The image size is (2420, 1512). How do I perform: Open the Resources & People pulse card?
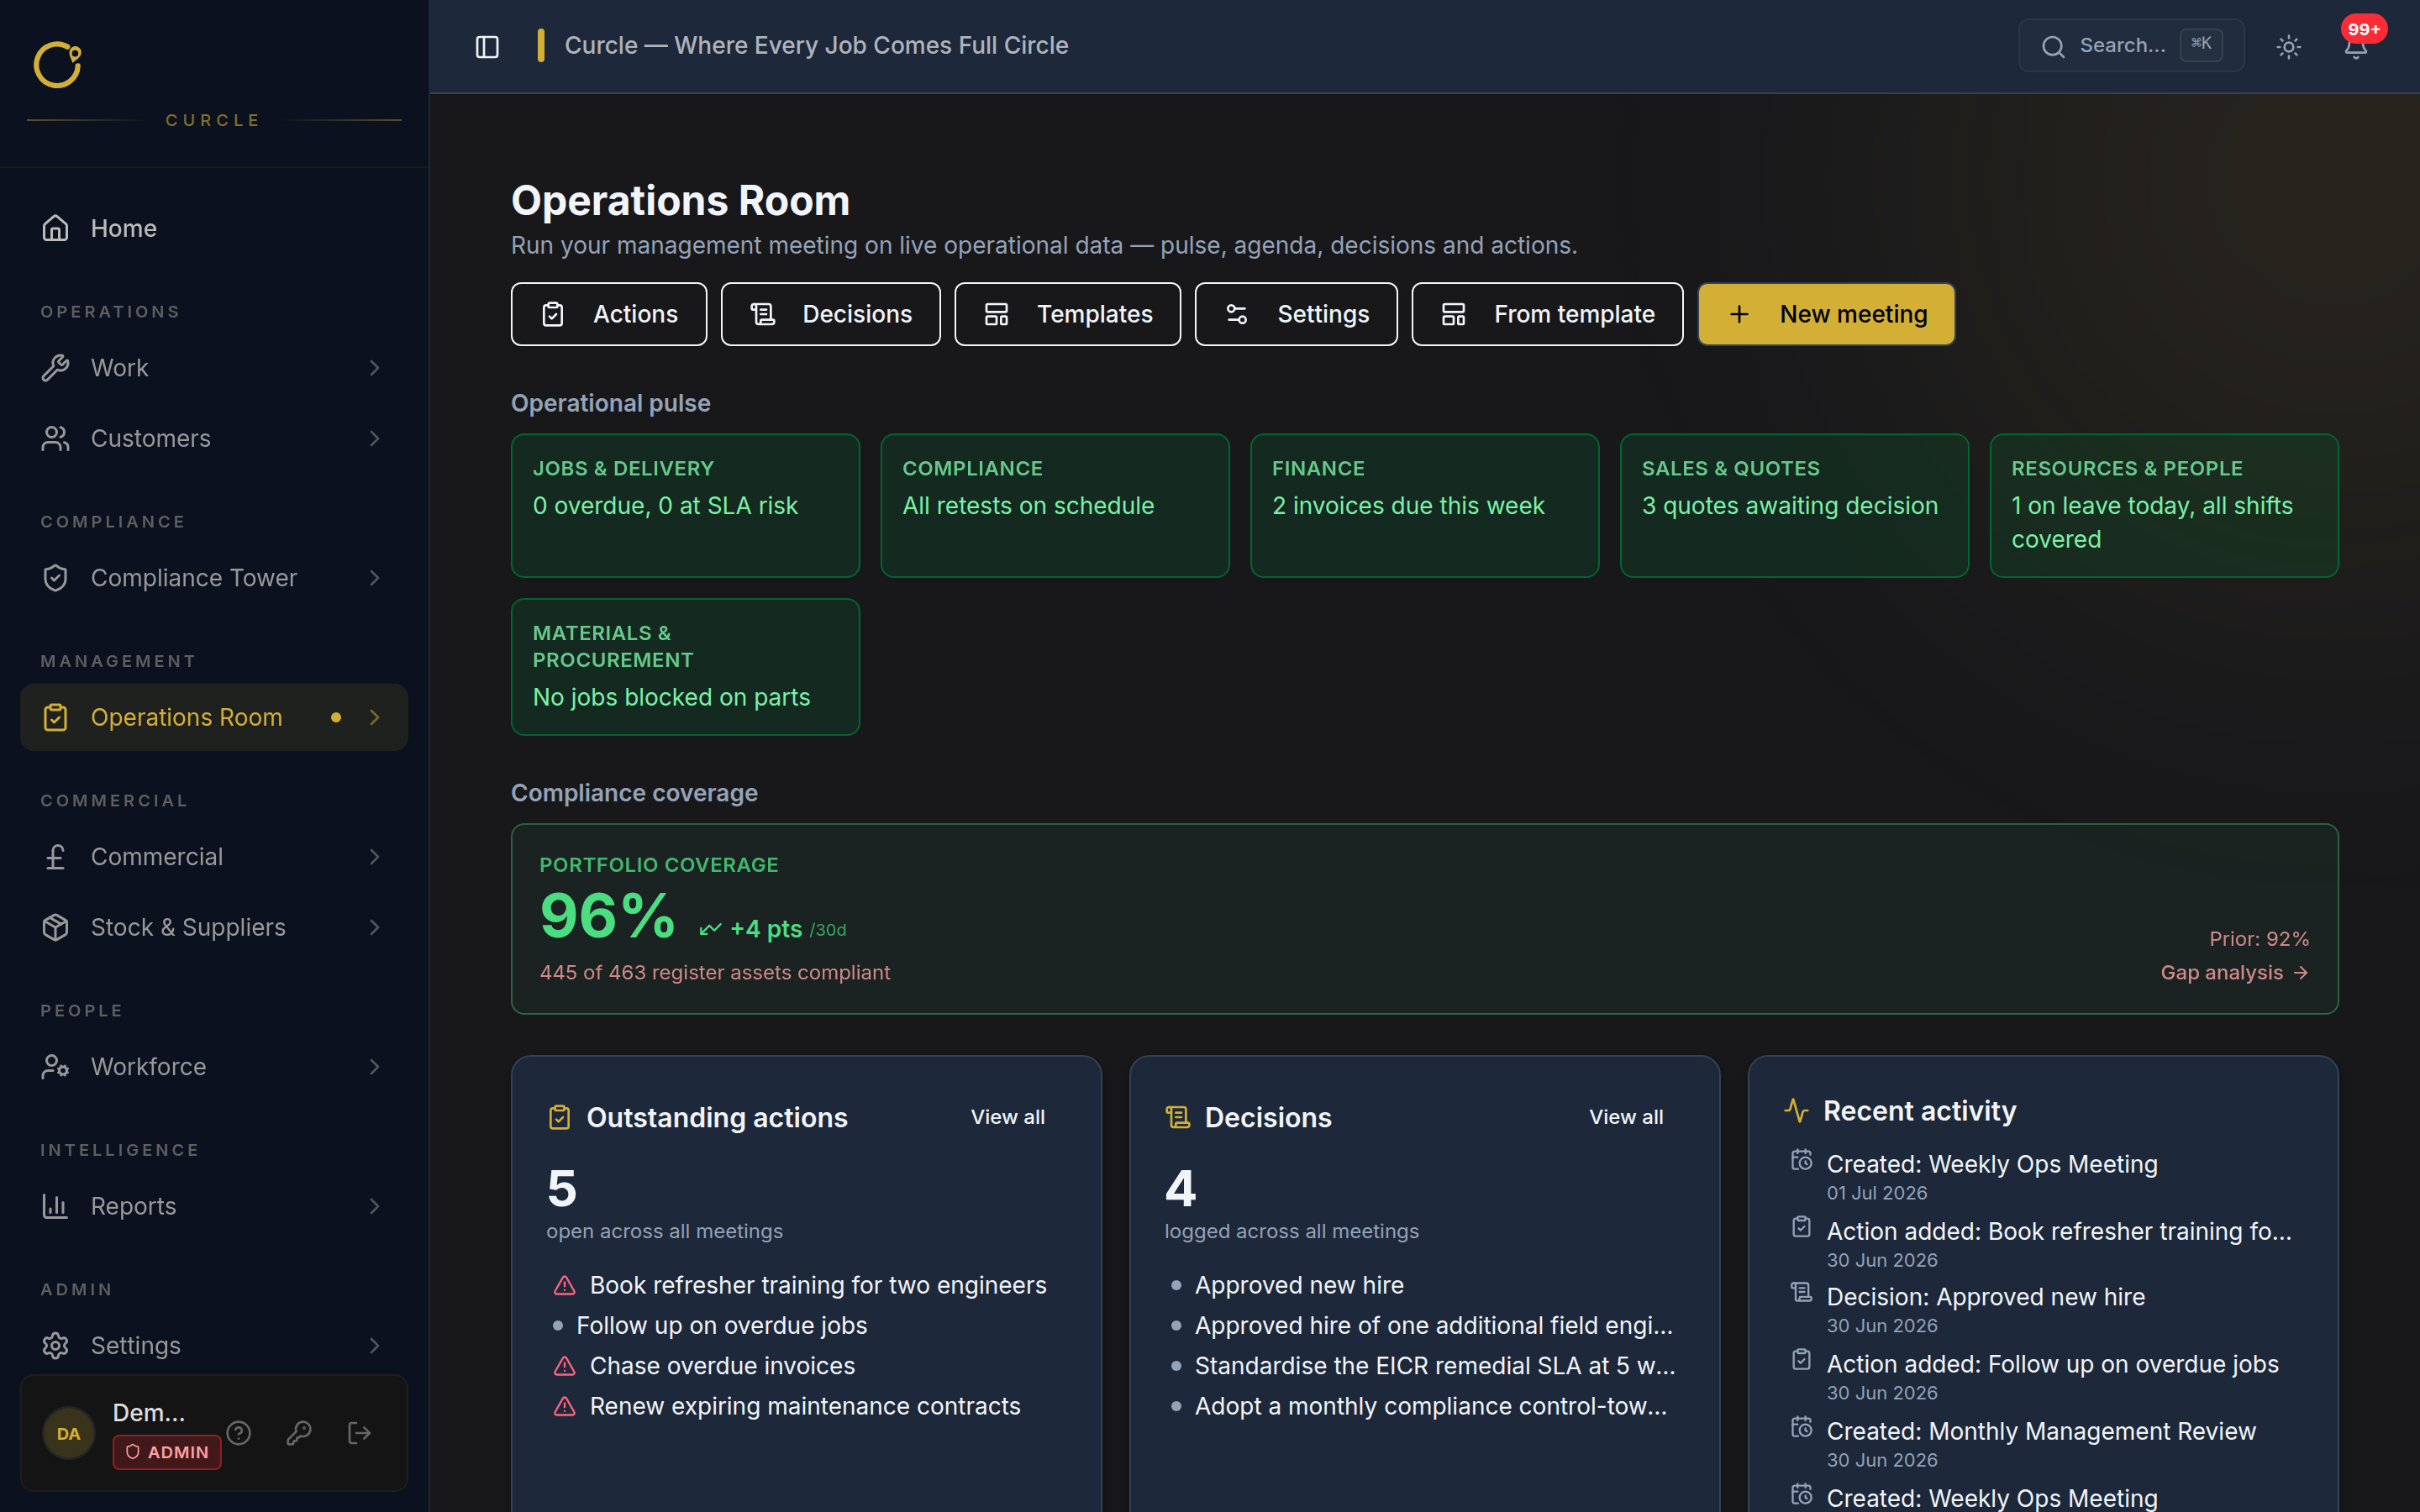pos(2164,505)
